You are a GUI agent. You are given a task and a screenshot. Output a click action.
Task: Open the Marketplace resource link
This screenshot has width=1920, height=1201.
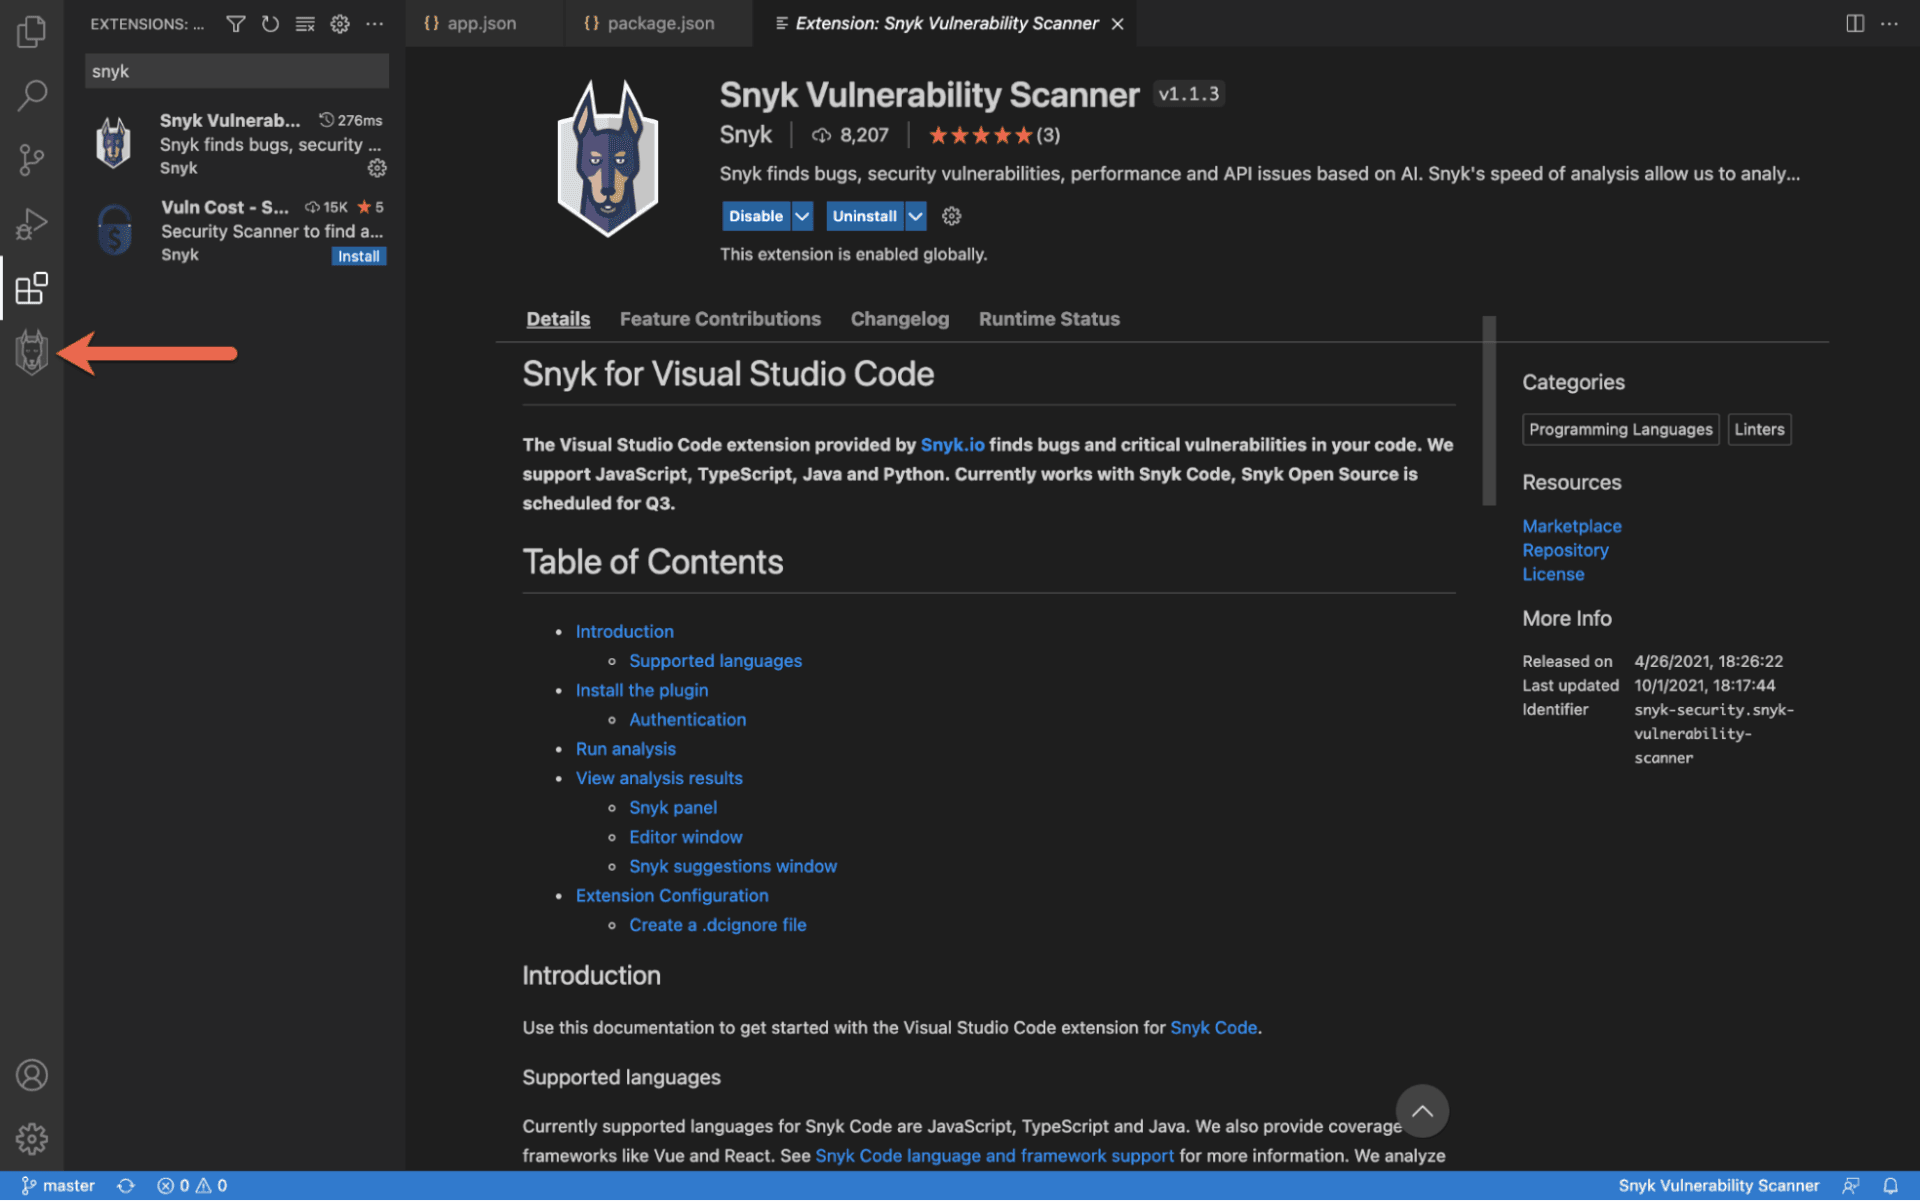[1570, 524]
